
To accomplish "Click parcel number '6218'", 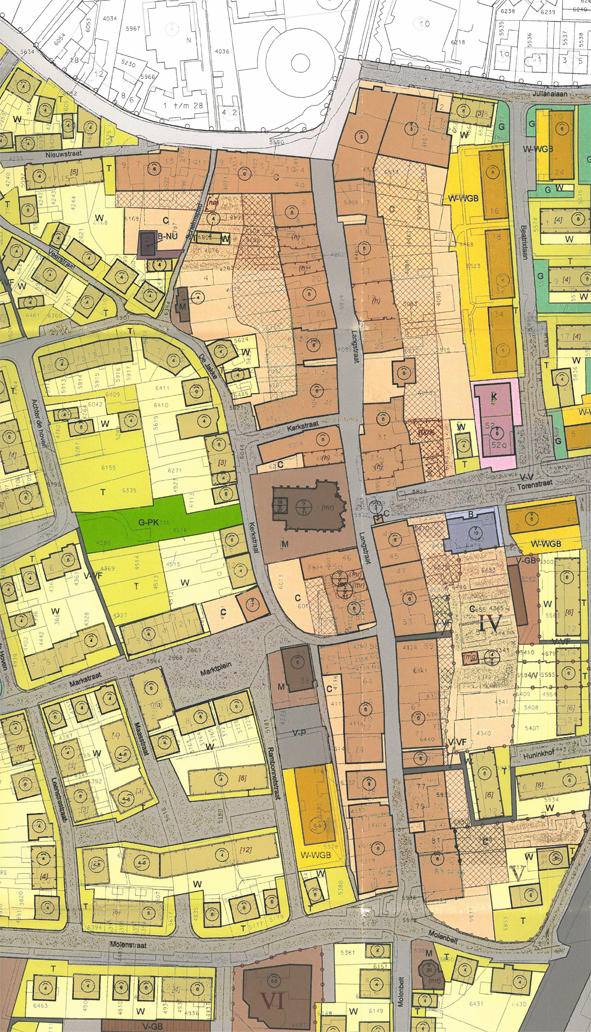I will click(x=458, y=41).
